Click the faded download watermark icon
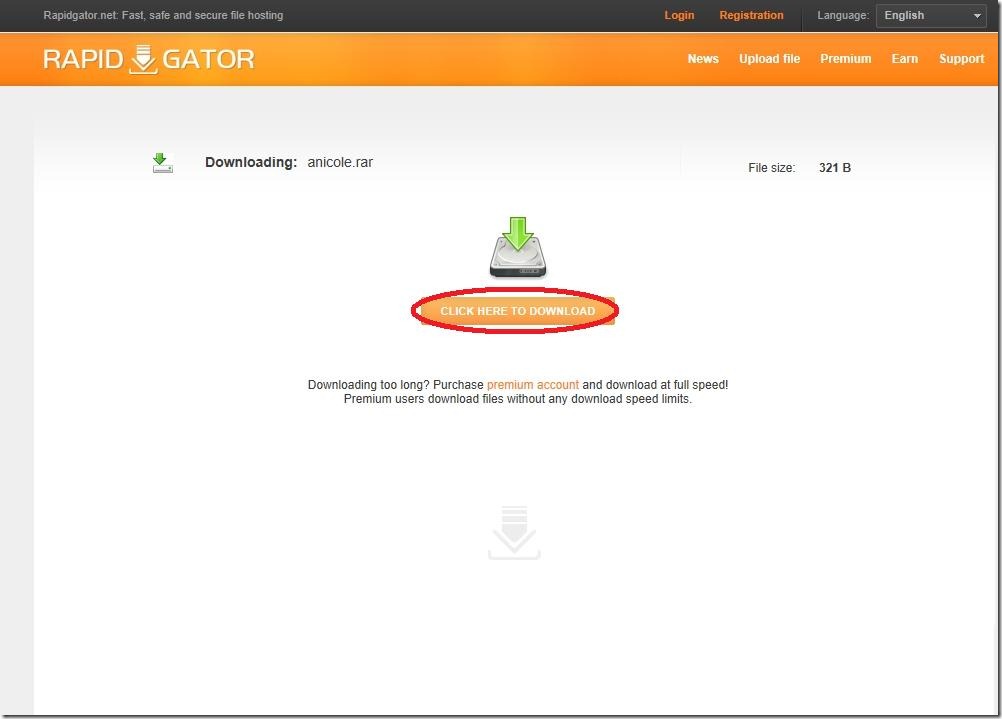 [x=514, y=532]
